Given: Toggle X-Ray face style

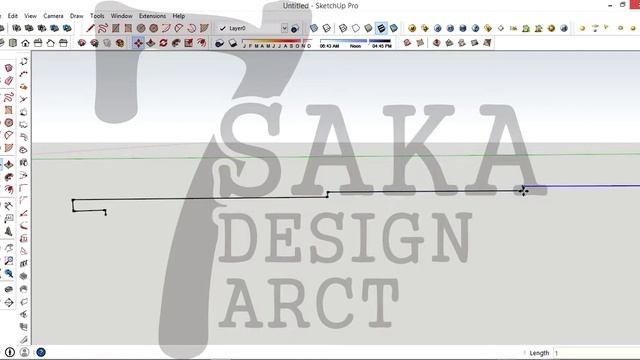Looking at the screenshot, I should pos(314,28).
